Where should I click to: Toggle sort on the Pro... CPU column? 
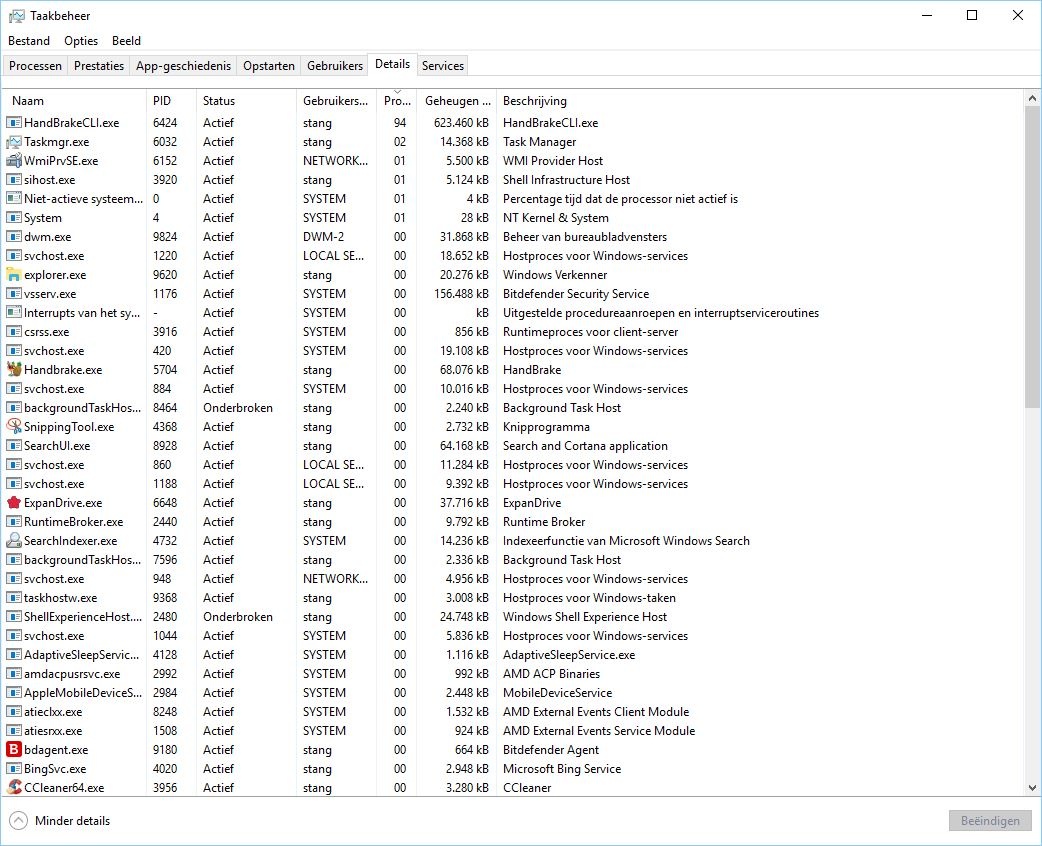coord(397,101)
